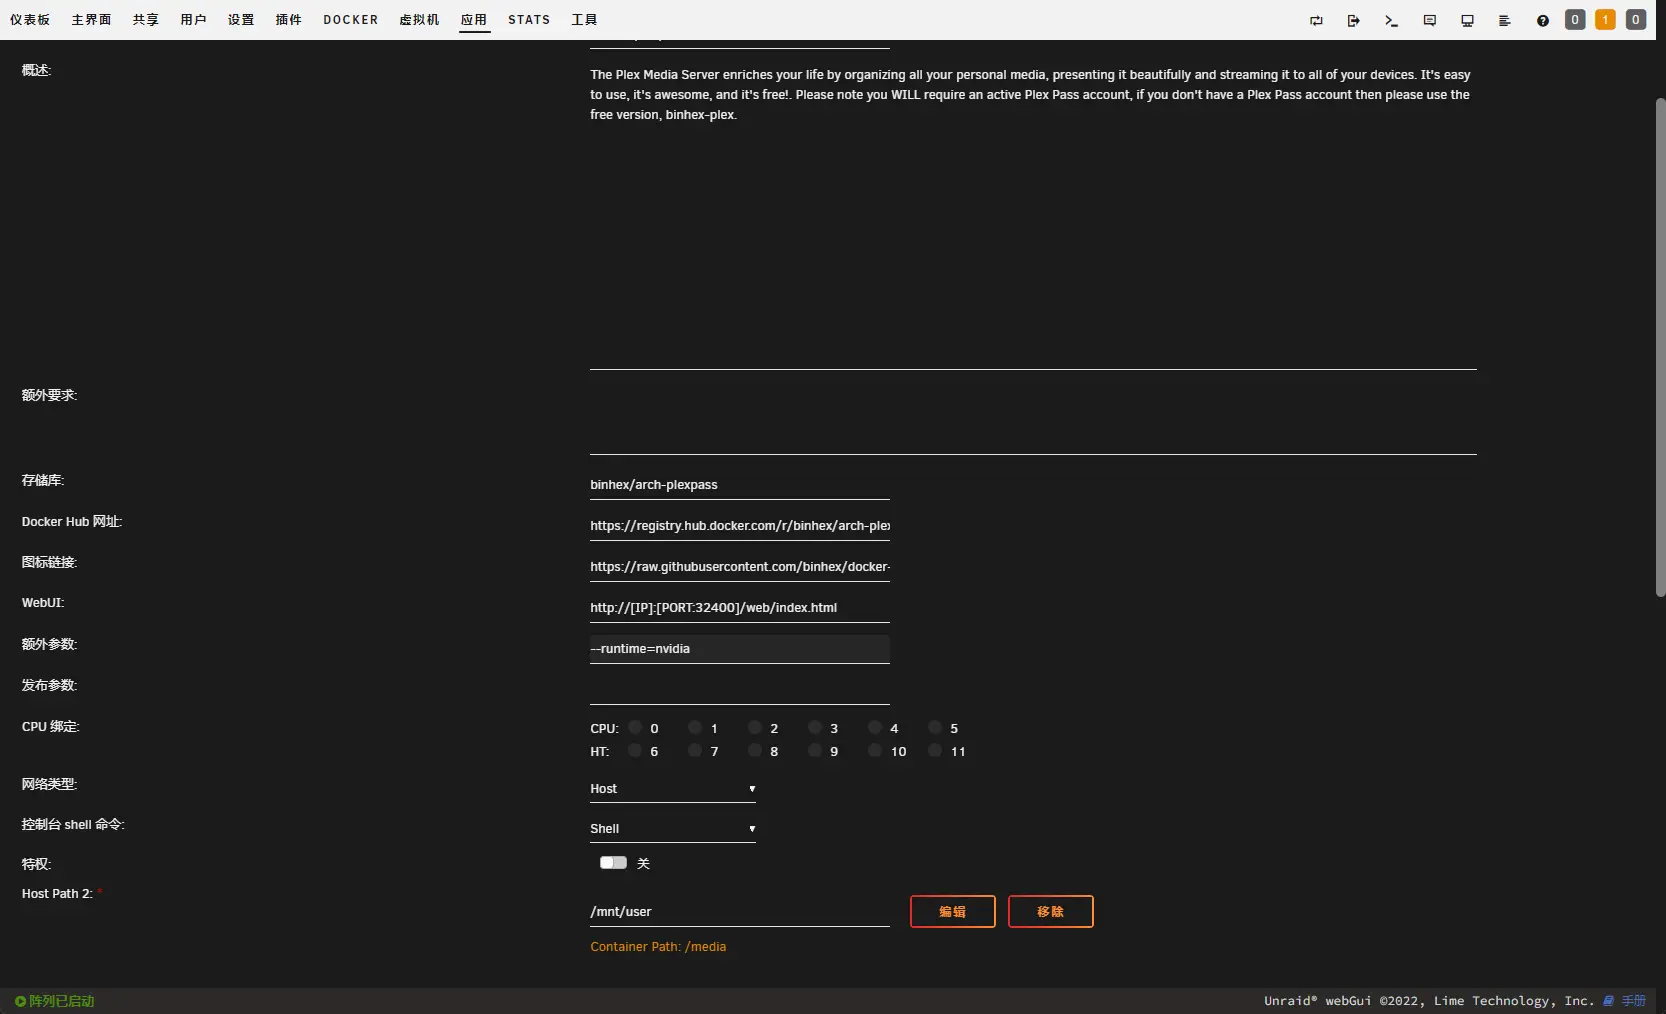This screenshot has height=1014, width=1666.
Task: Select CPU core 0 checkbox
Action: coord(636,728)
